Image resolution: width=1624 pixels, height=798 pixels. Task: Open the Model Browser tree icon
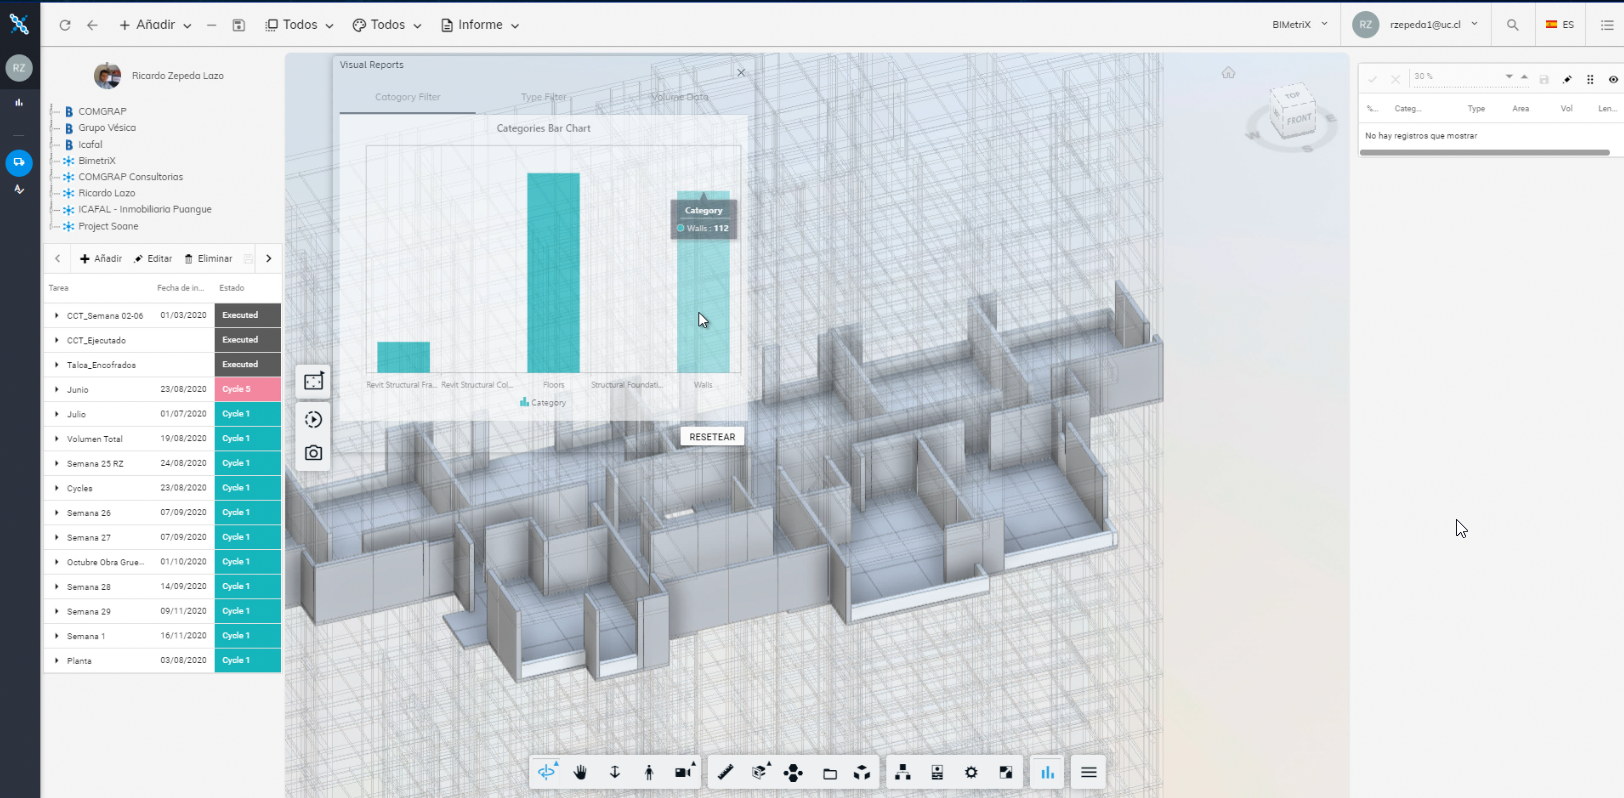(x=902, y=772)
